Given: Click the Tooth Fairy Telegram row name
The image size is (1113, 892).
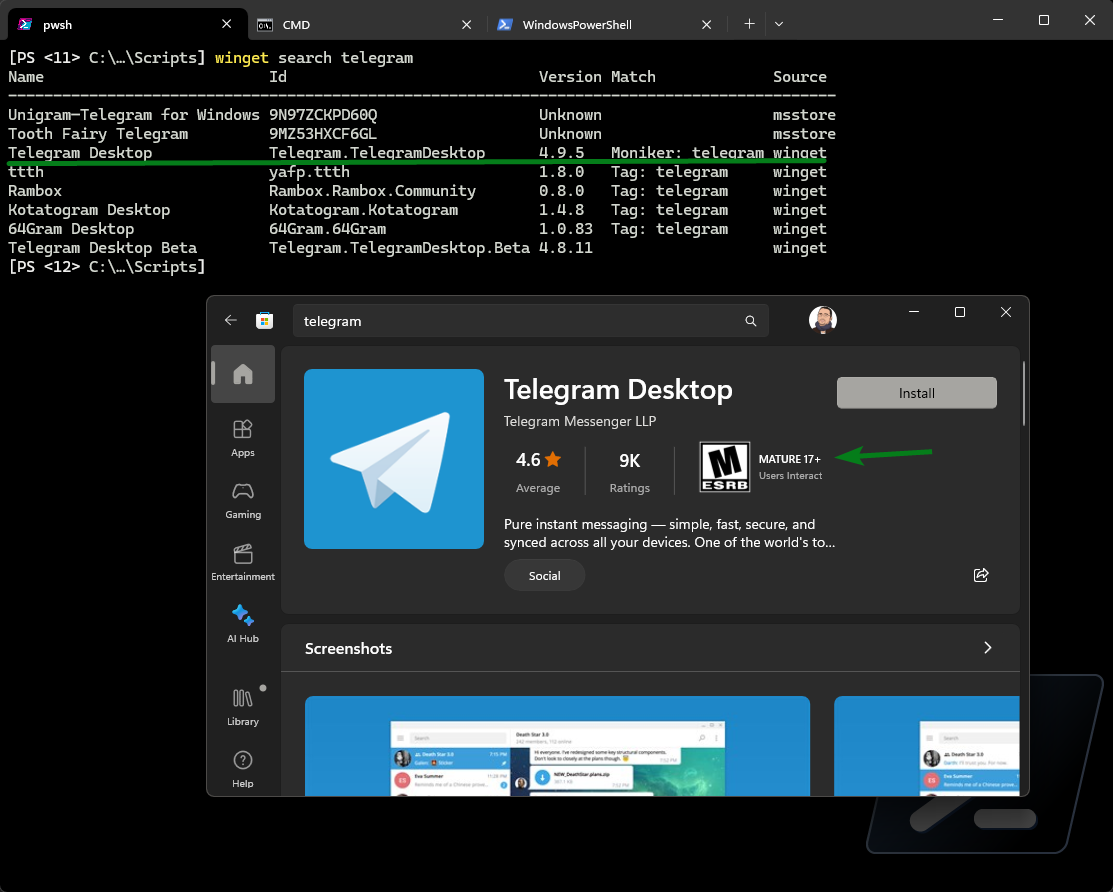Looking at the screenshot, I should pyautogui.click(x=98, y=134).
